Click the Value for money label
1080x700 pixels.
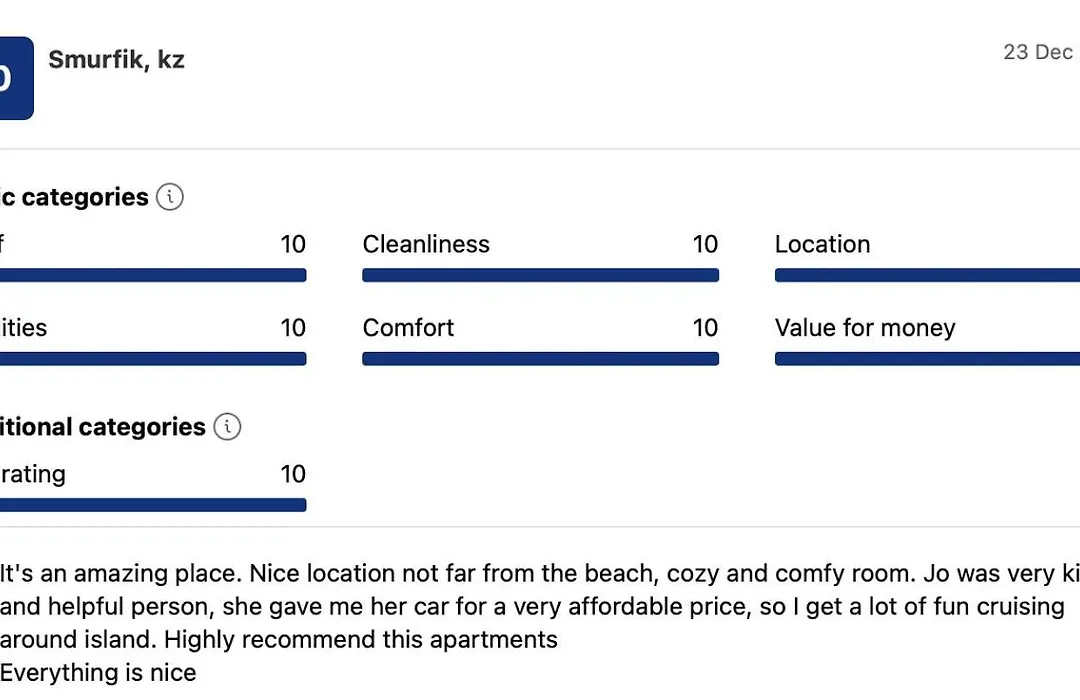coord(865,328)
